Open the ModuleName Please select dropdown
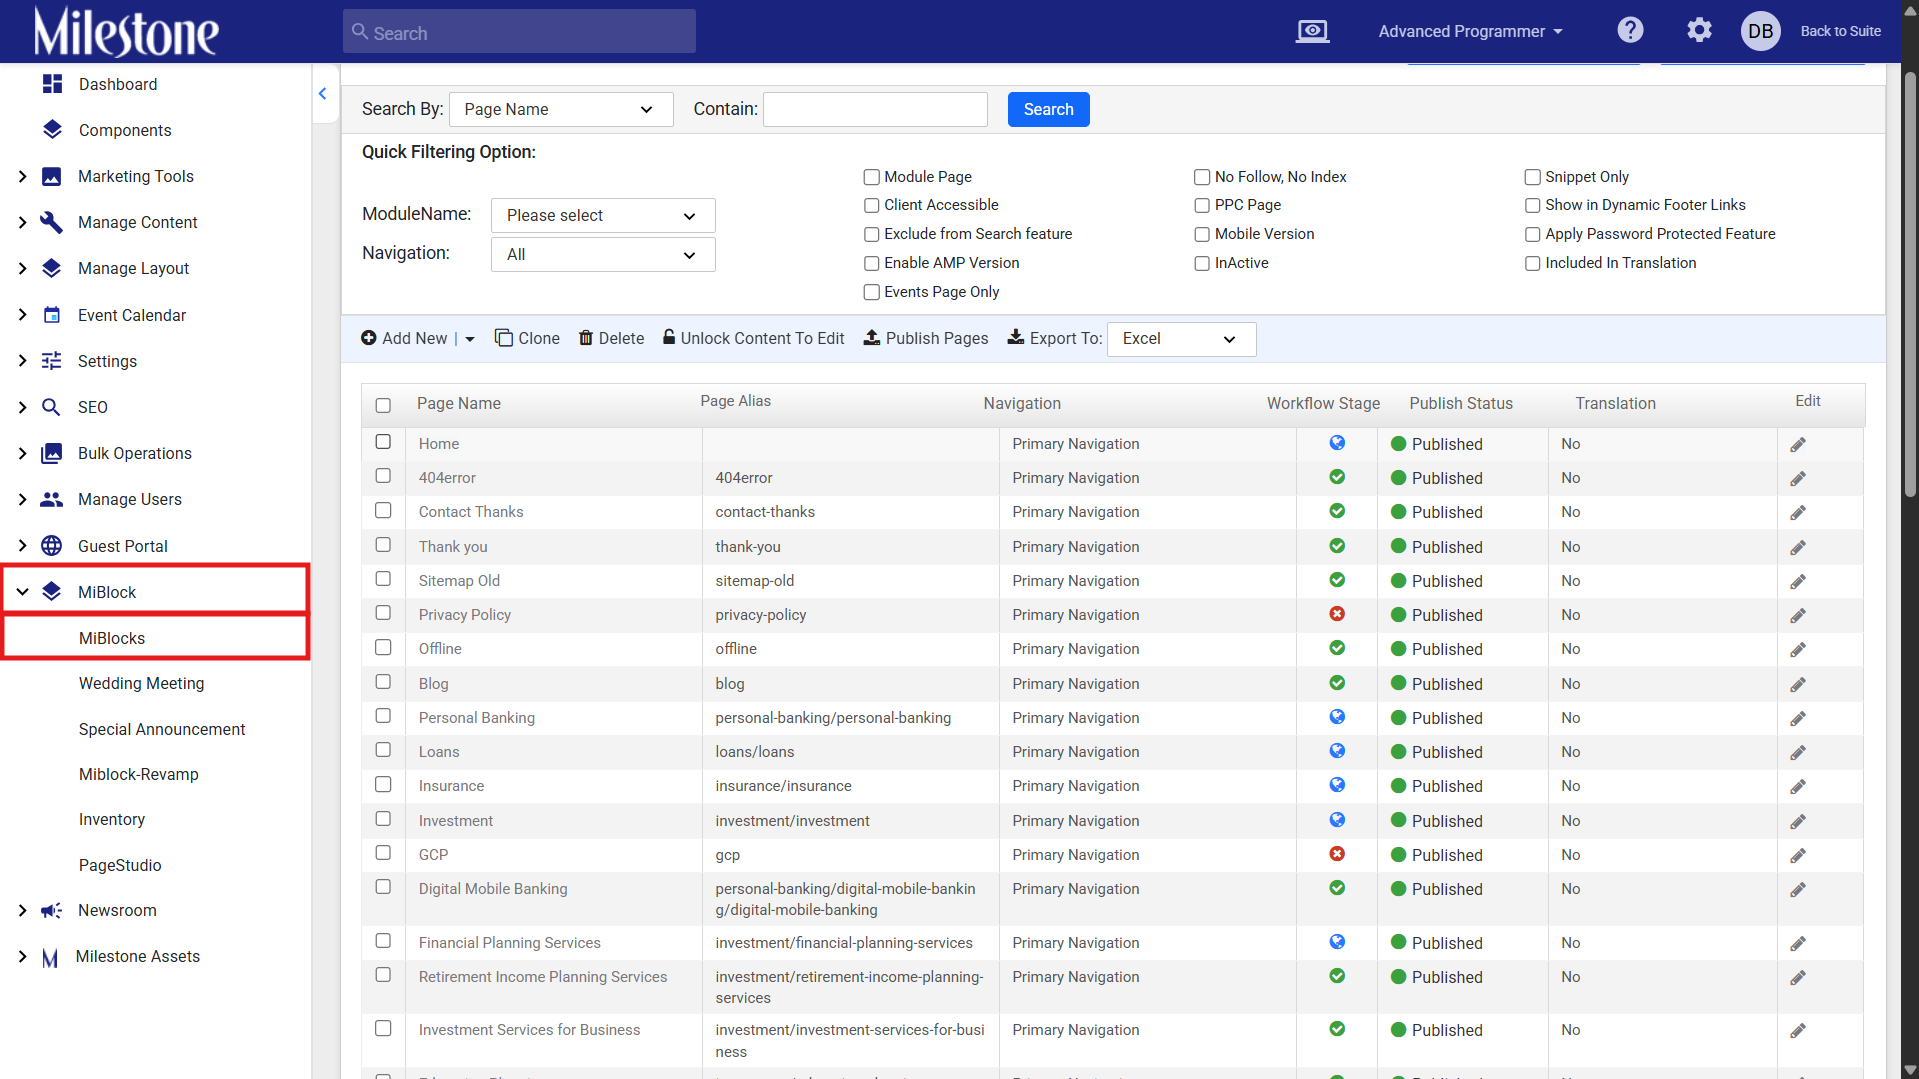This screenshot has height=1079, width=1919. pos(603,215)
